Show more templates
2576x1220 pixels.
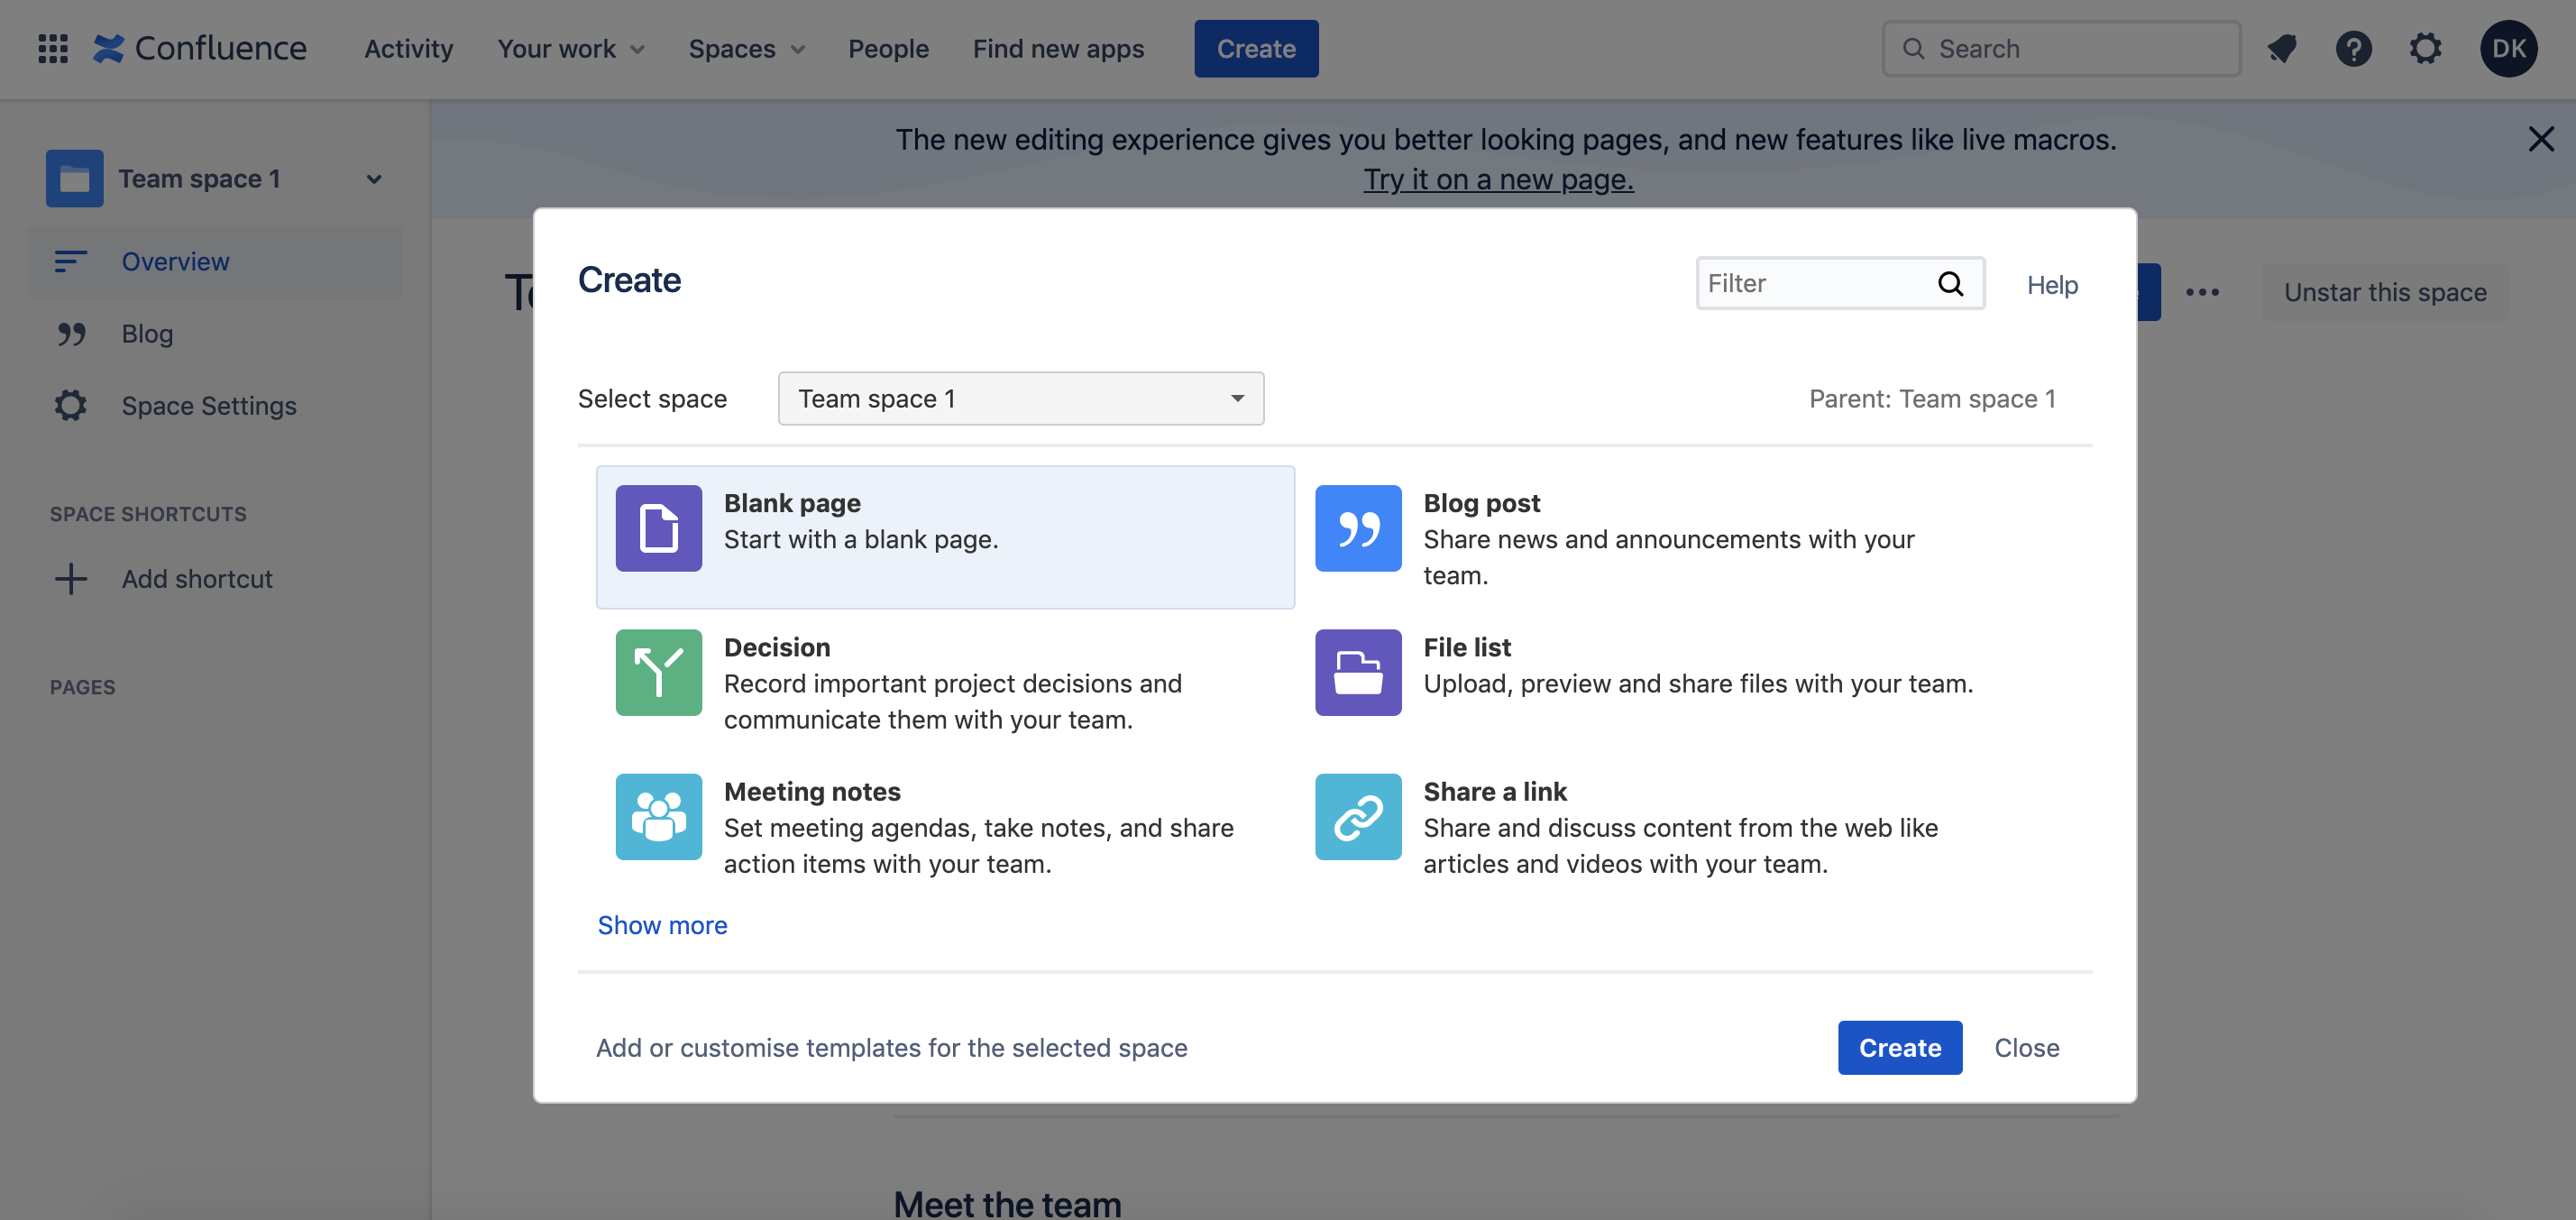coord(662,924)
